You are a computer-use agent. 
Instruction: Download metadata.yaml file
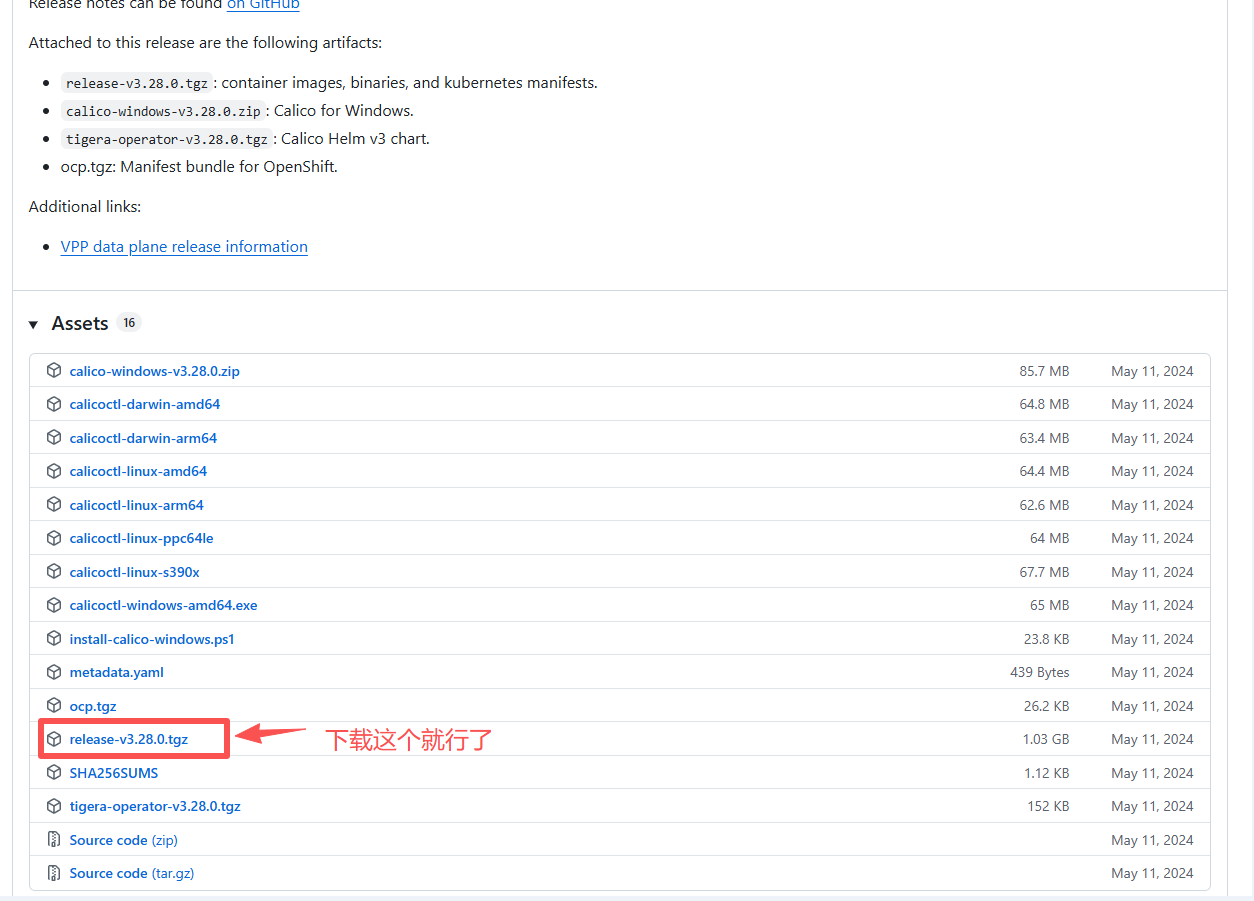point(117,672)
